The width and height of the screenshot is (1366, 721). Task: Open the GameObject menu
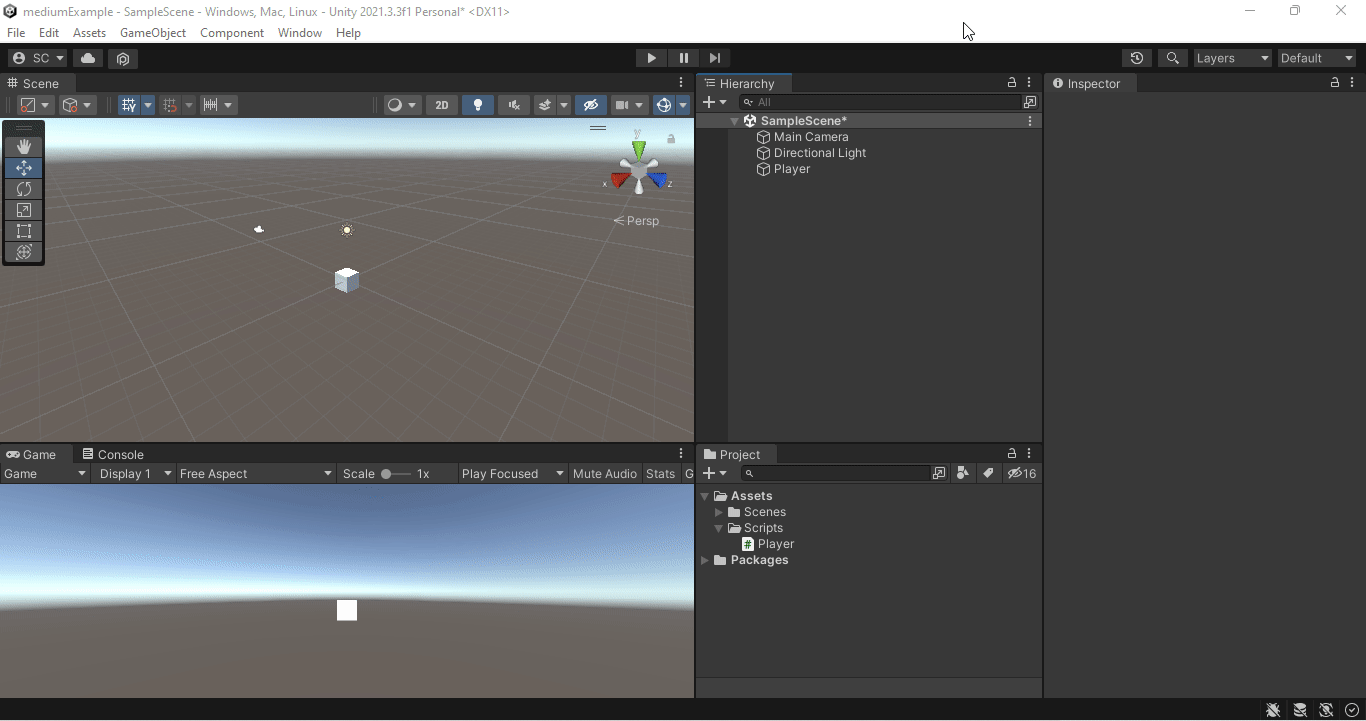152,32
